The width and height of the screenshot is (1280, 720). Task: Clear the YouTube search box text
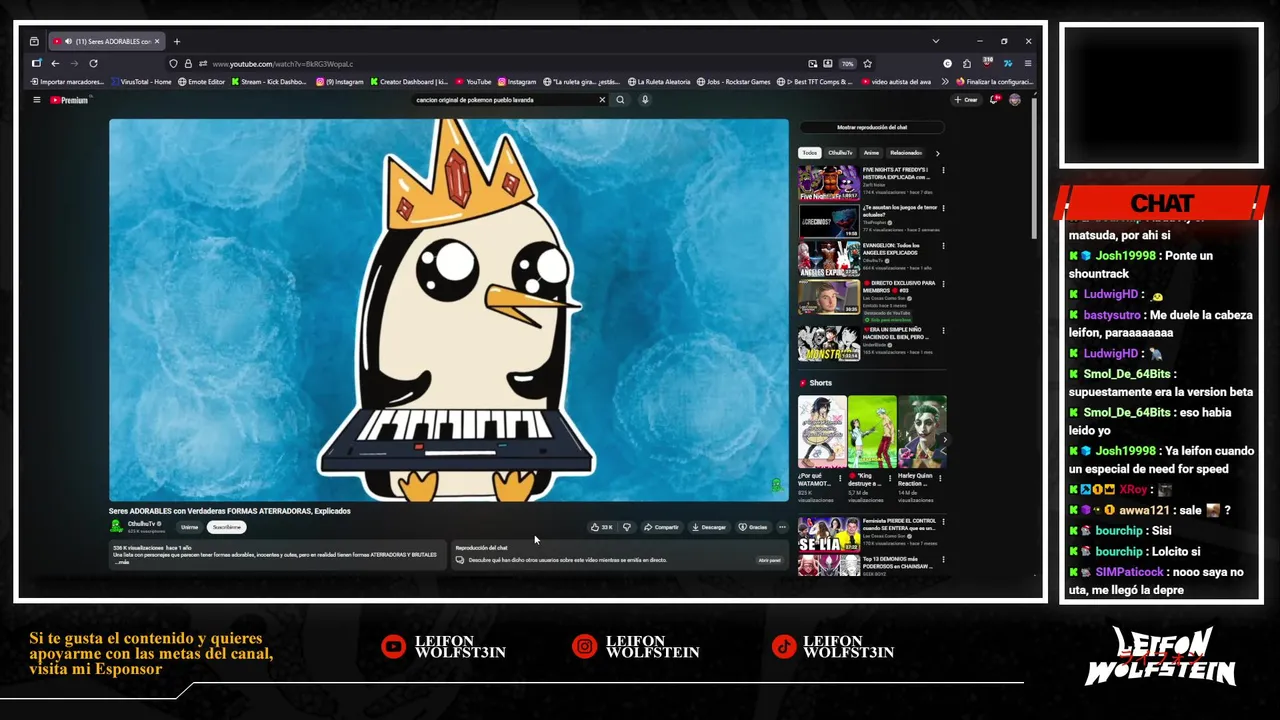pyautogui.click(x=602, y=100)
